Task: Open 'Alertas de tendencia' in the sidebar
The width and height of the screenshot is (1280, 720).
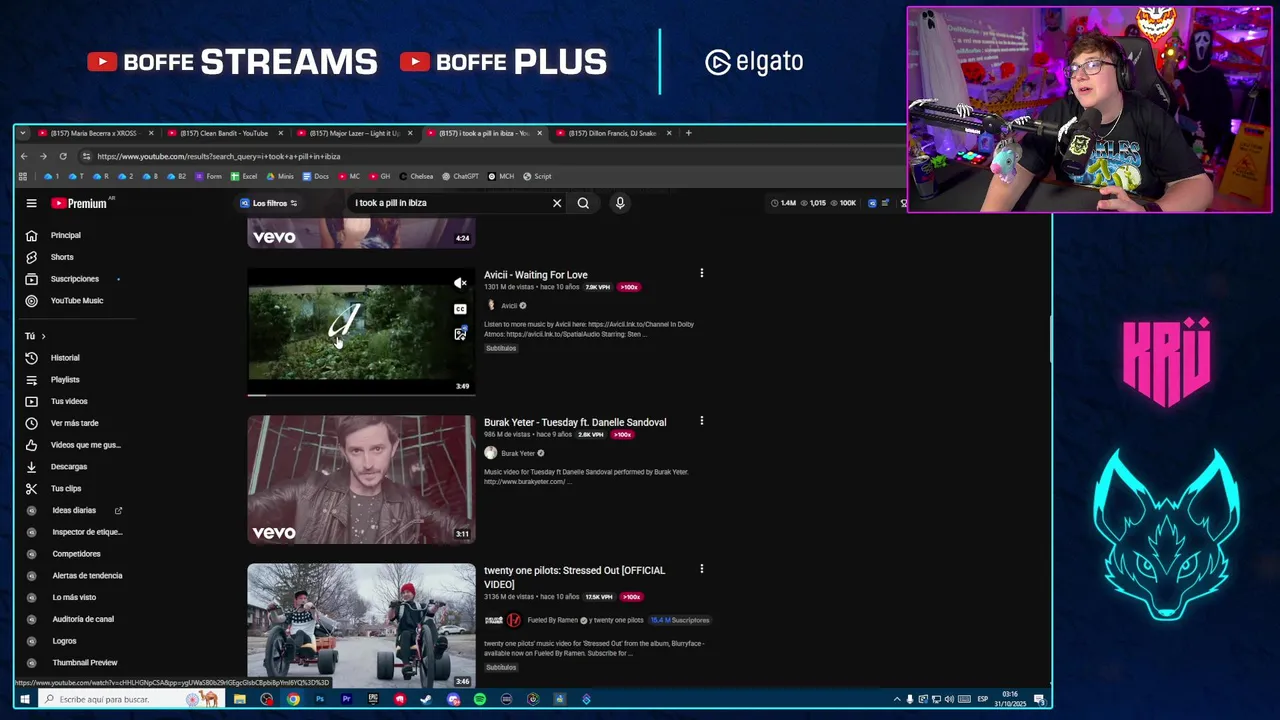Action: pyautogui.click(x=87, y=575)
